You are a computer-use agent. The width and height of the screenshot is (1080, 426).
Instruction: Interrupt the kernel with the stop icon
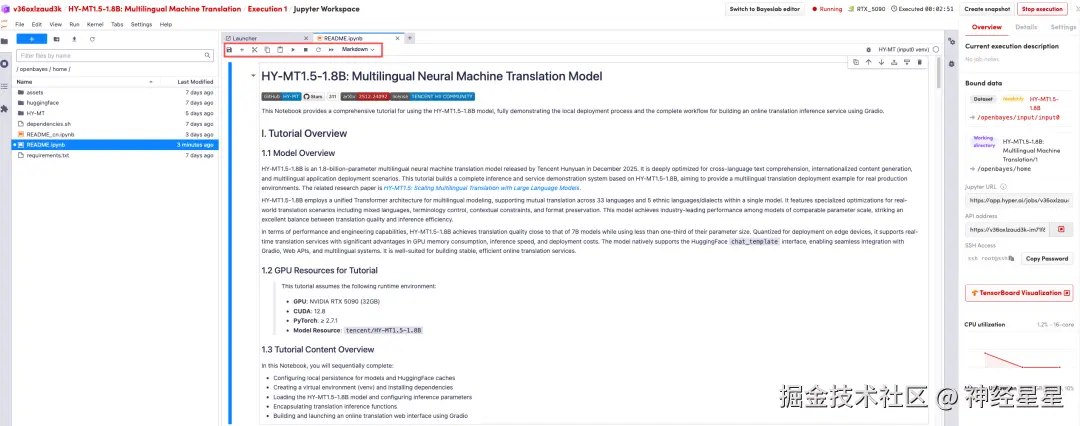[x=306, y=50]
